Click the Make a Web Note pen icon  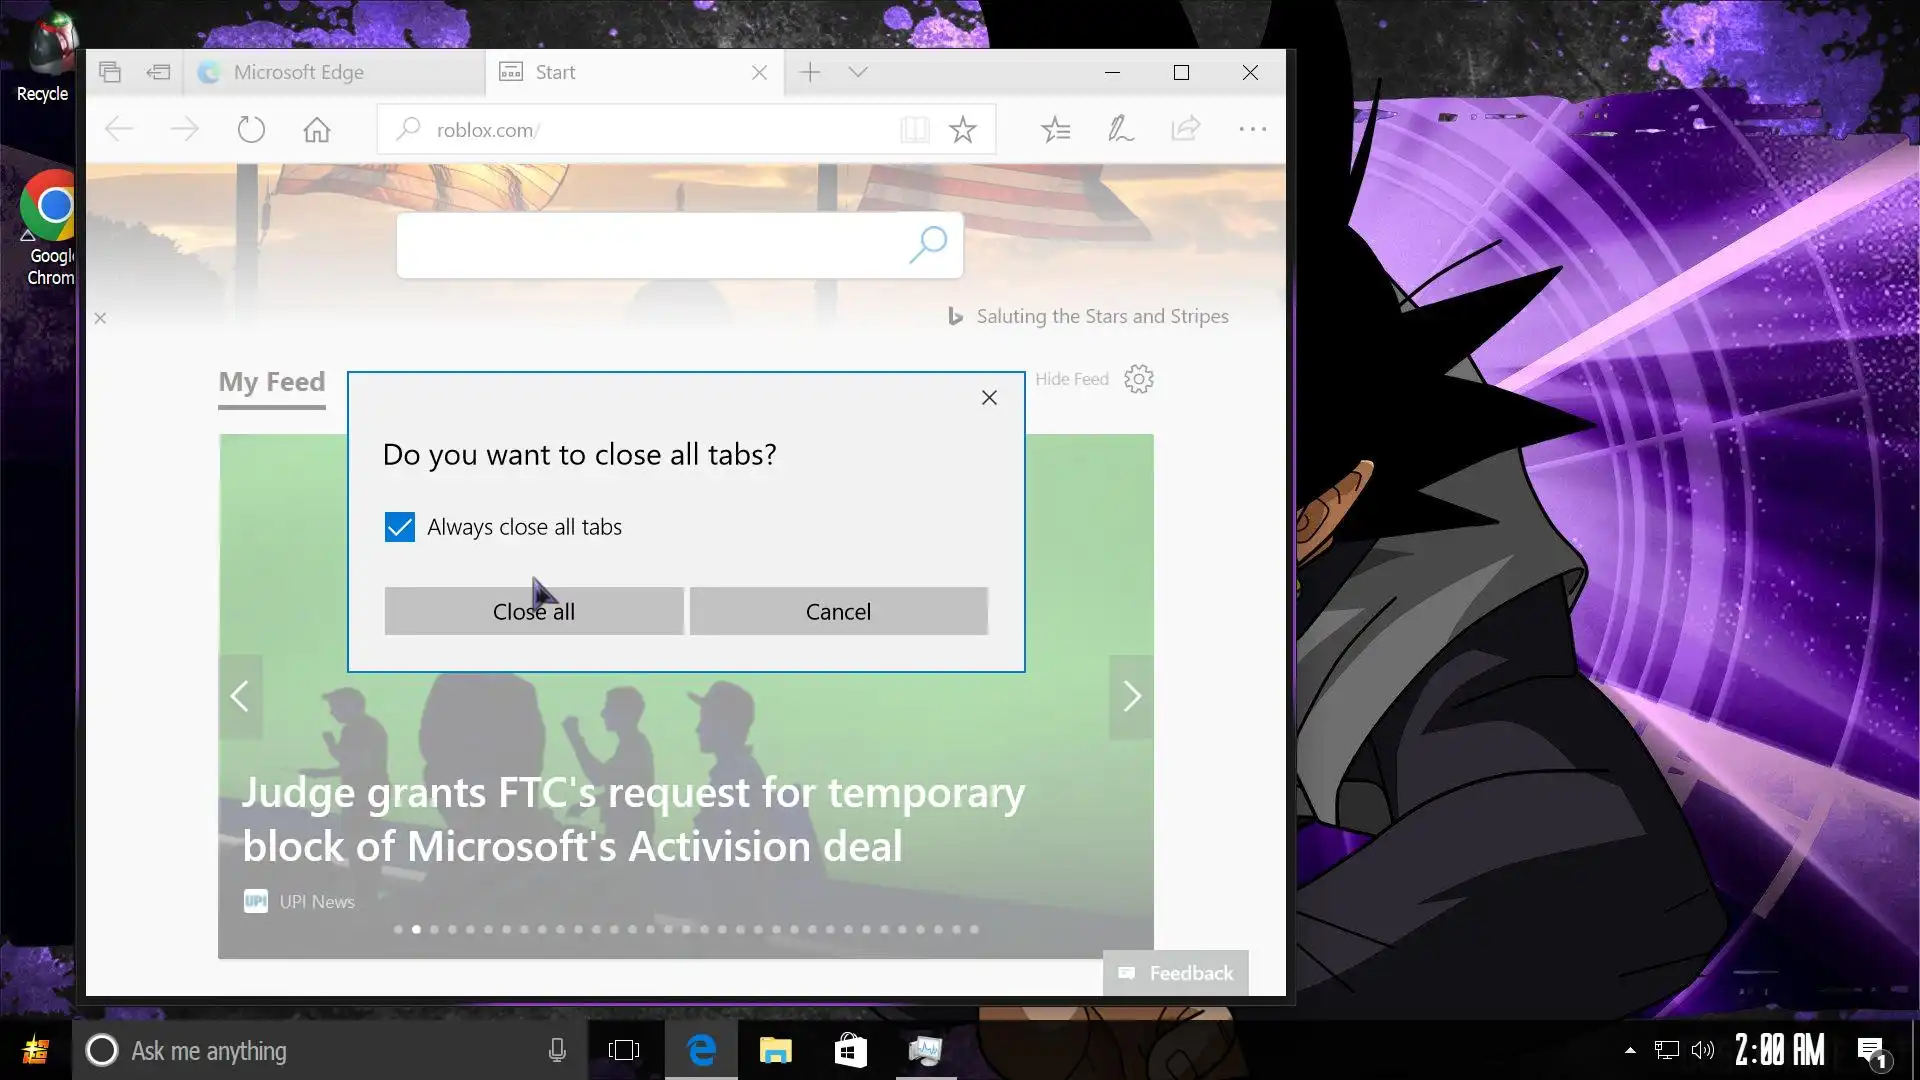click(1120, 129)
